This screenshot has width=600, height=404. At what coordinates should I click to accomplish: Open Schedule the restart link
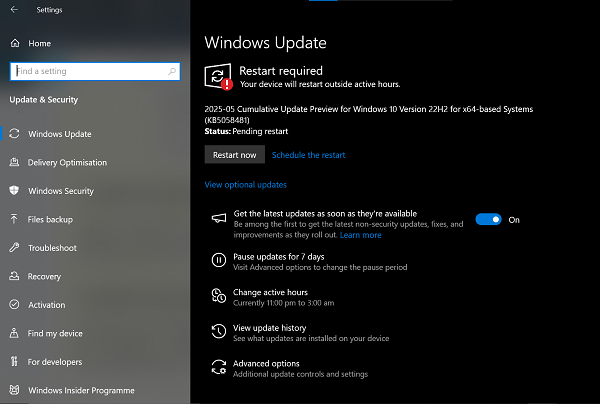click(308, 155)
